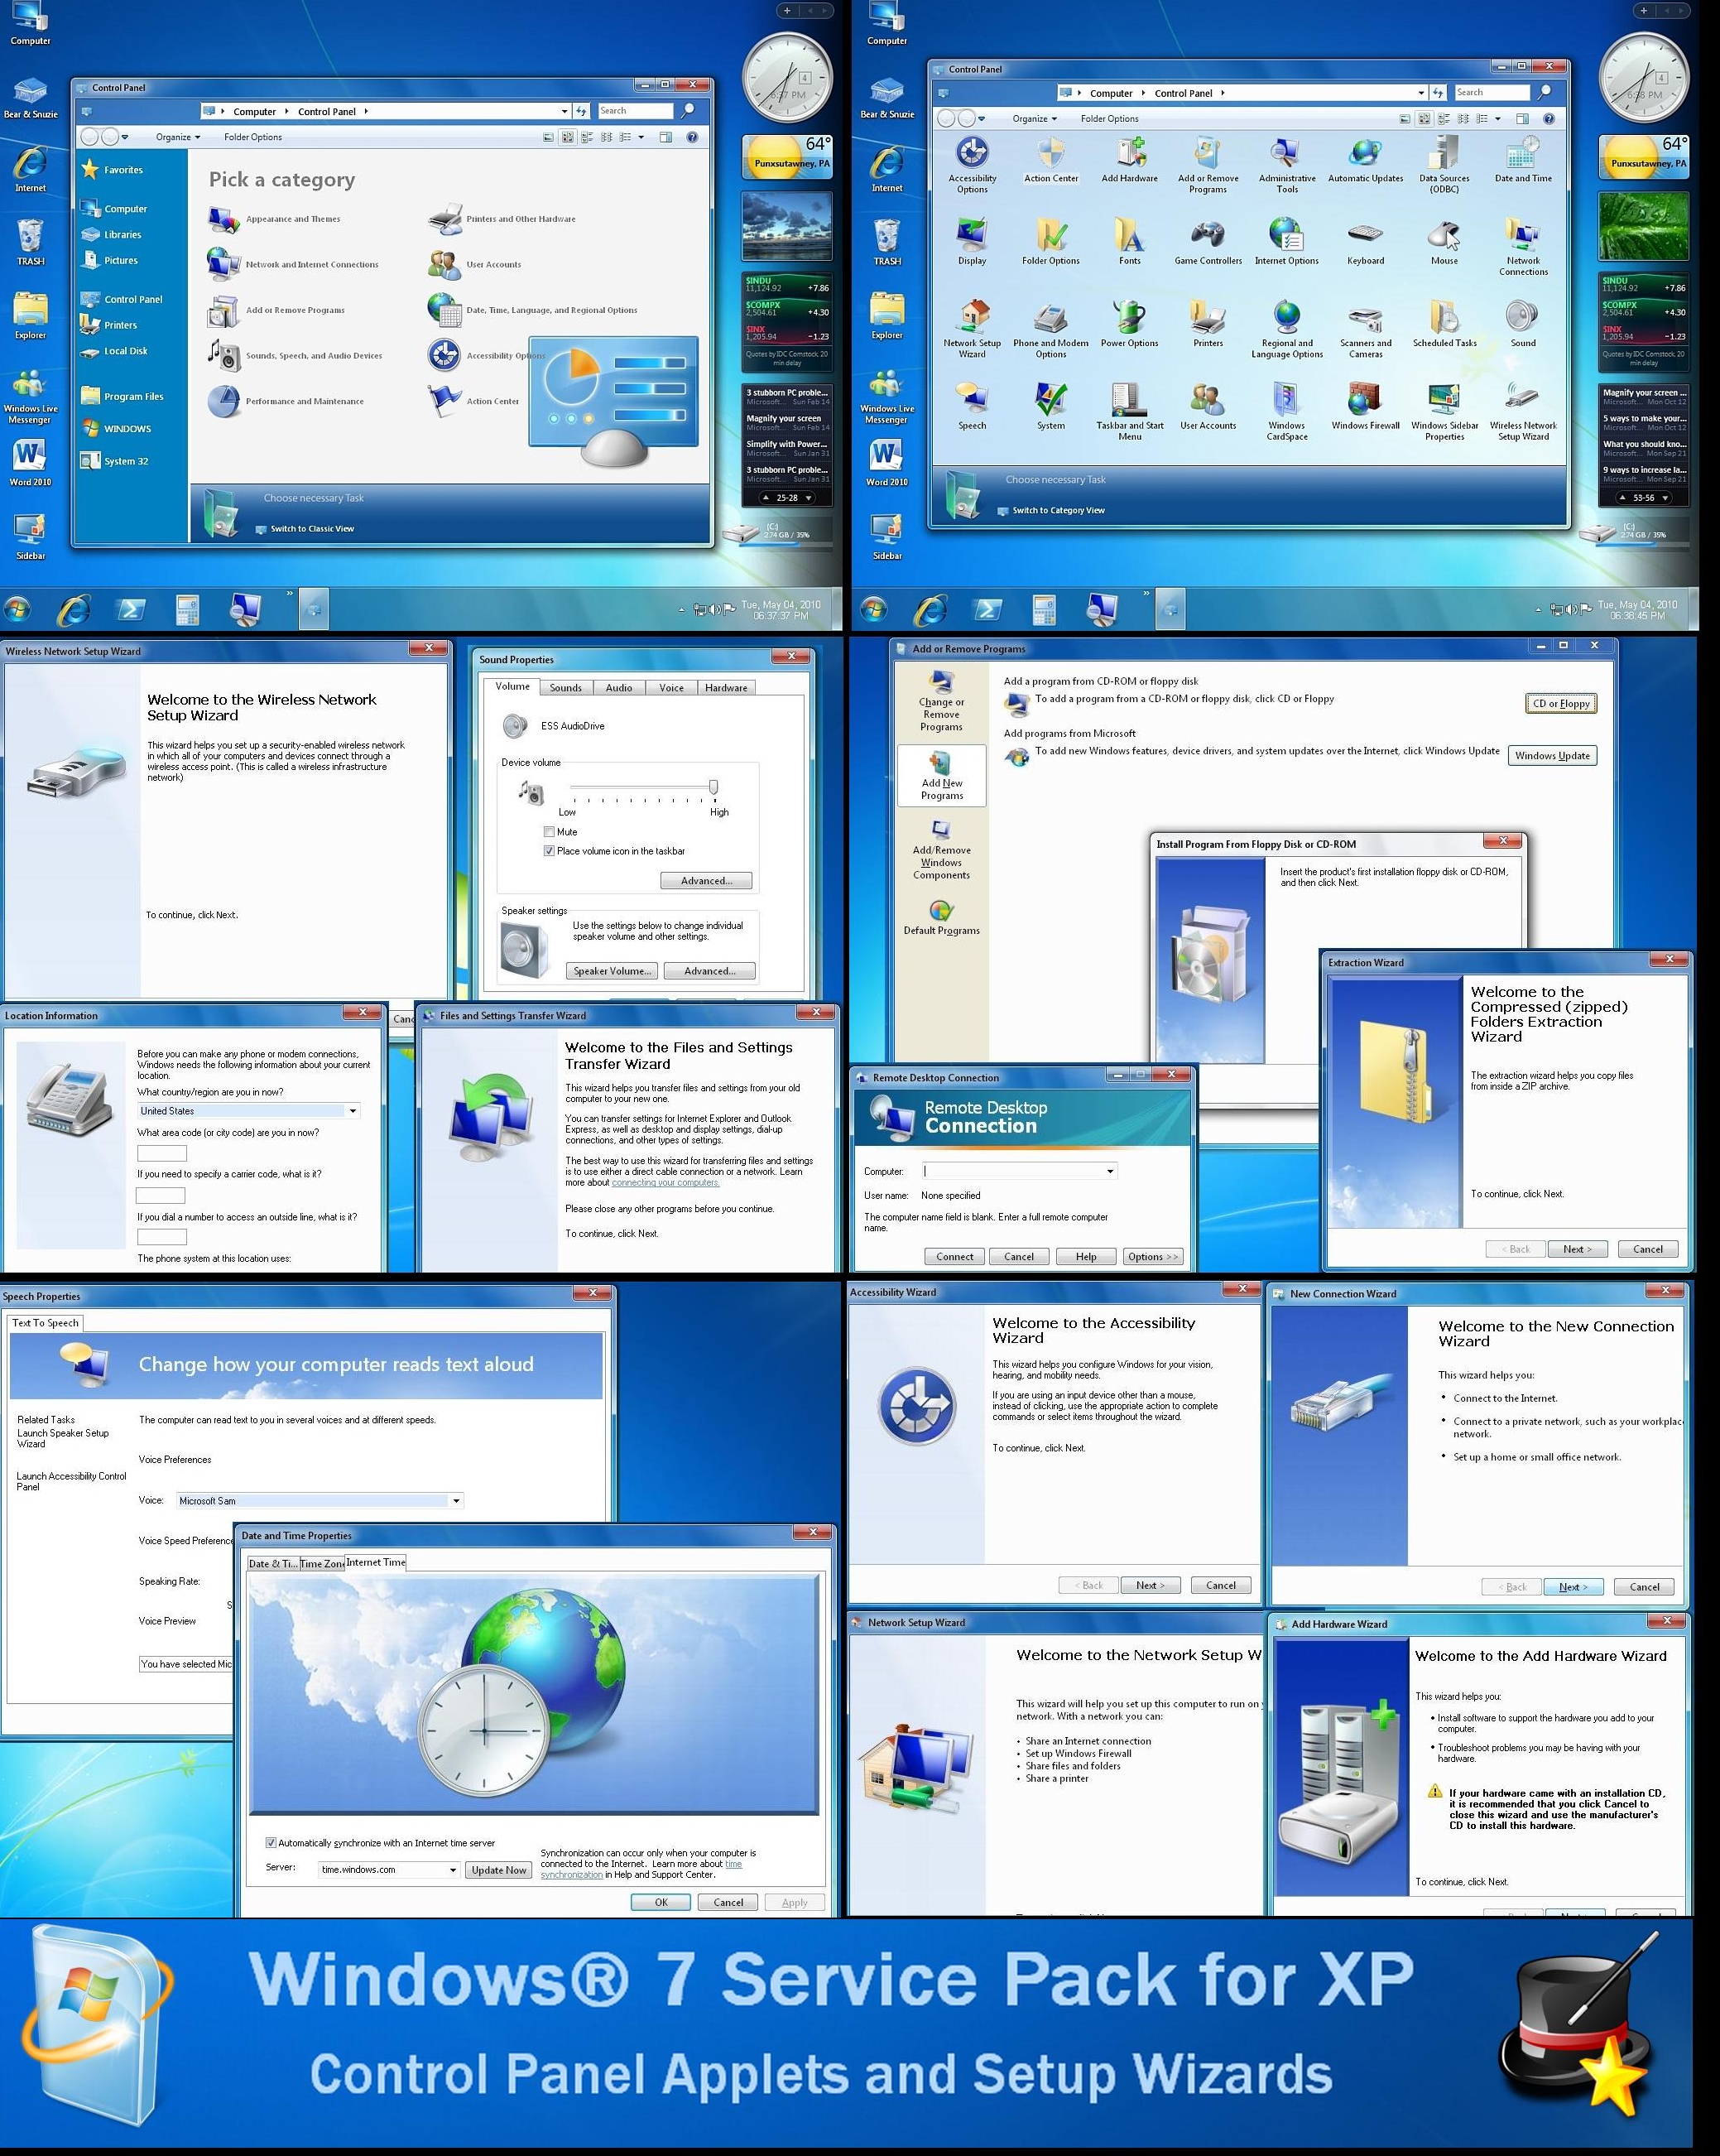The image size is (1720, 2156).
Task: Click the connecting your computers link
Action: (665, 1183)
